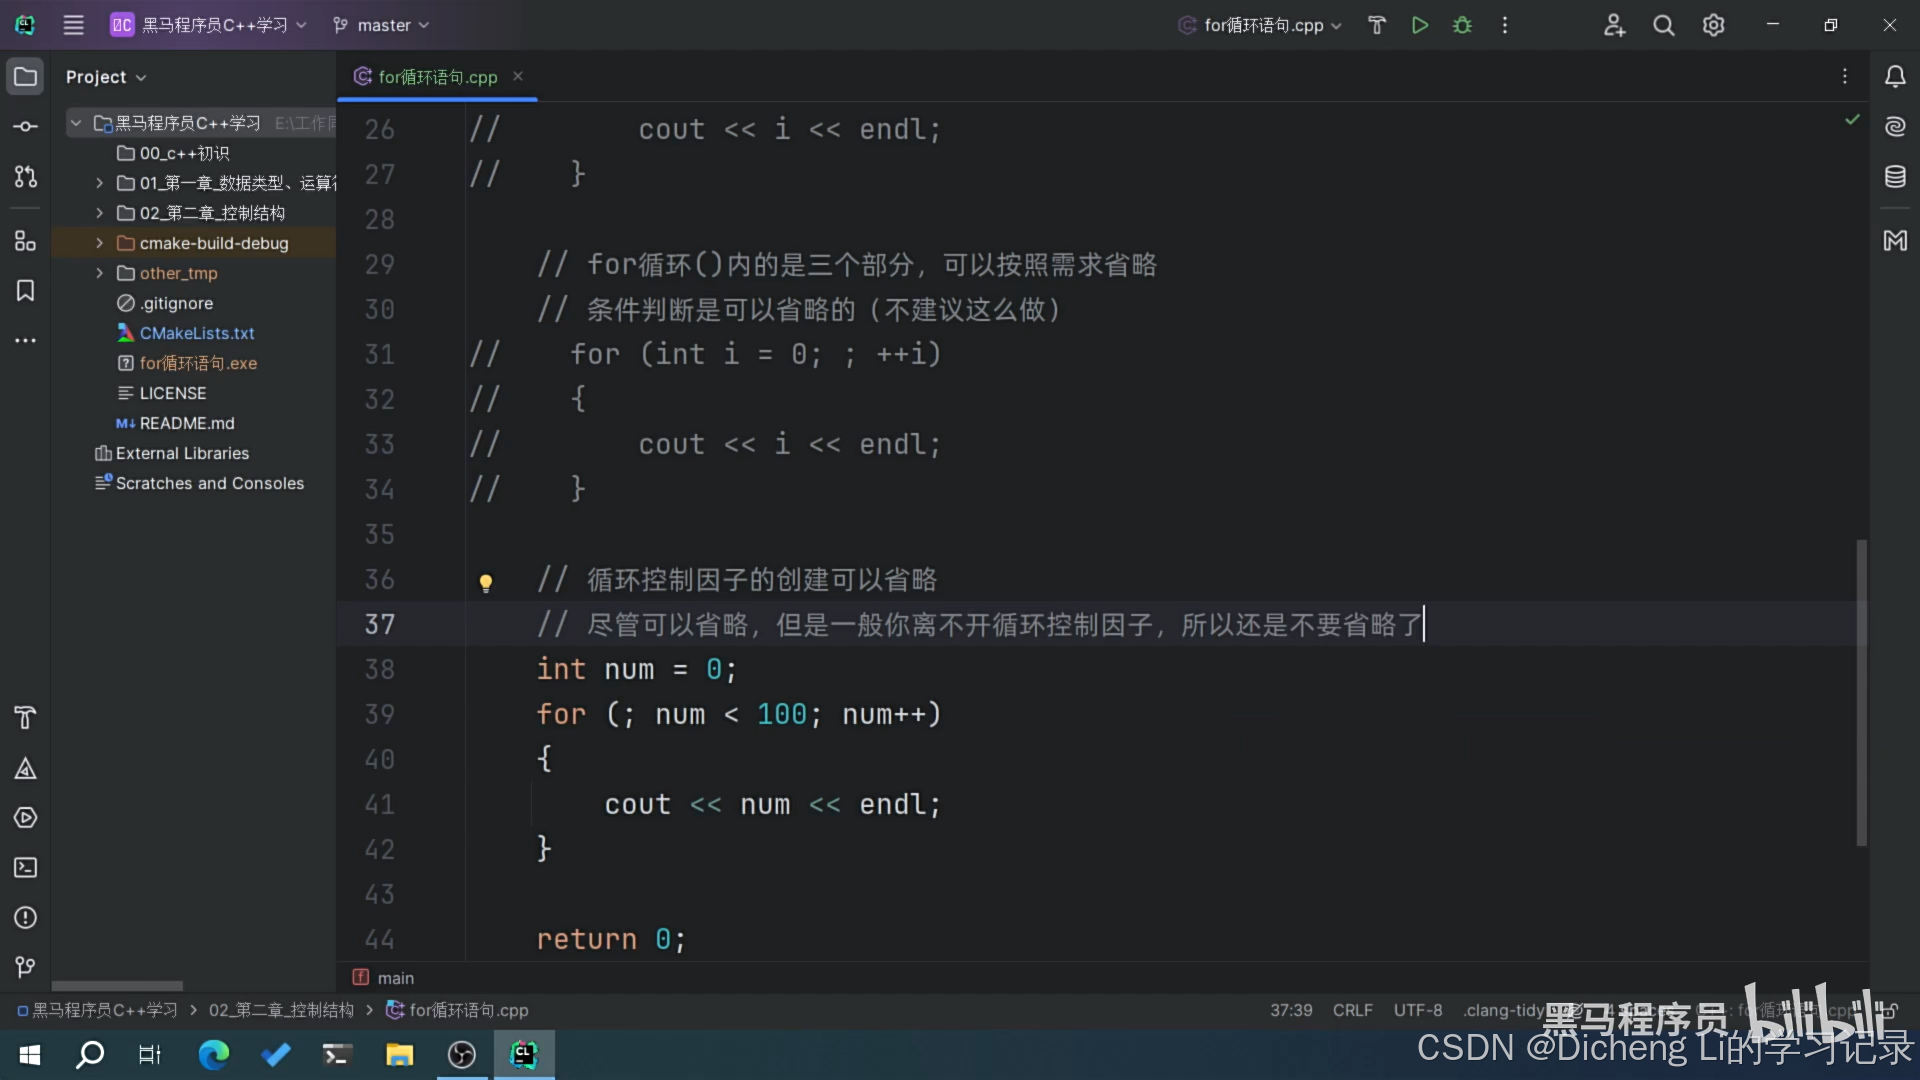
Task: Show more tool windows ellipsis
Action: 25,341
